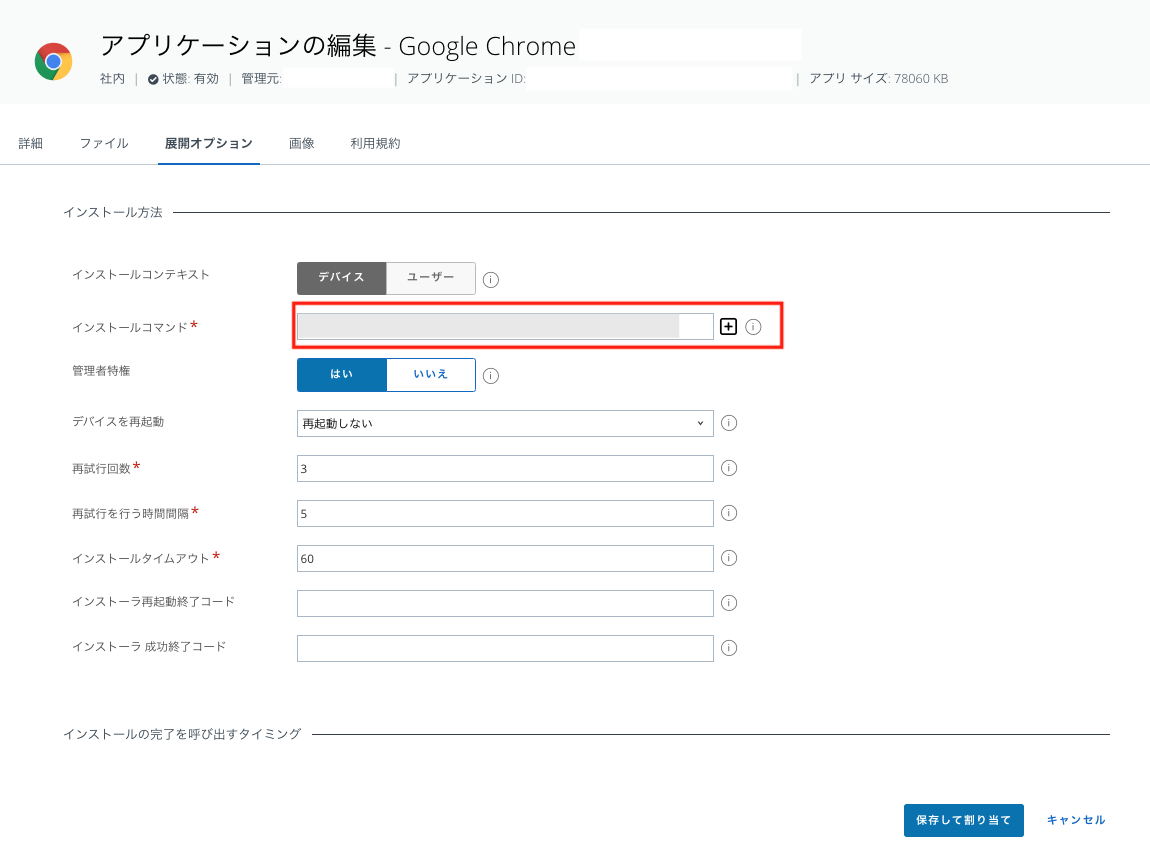Click the インストールの完了を呼び出すタイミング heading
This screenshot has height=867, width=1150.
(x=182, y=734)
